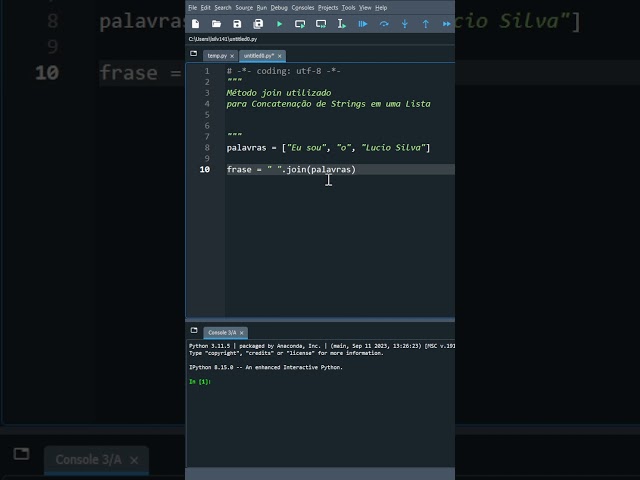Click line number 10 in editor gutter

(205, 169)
